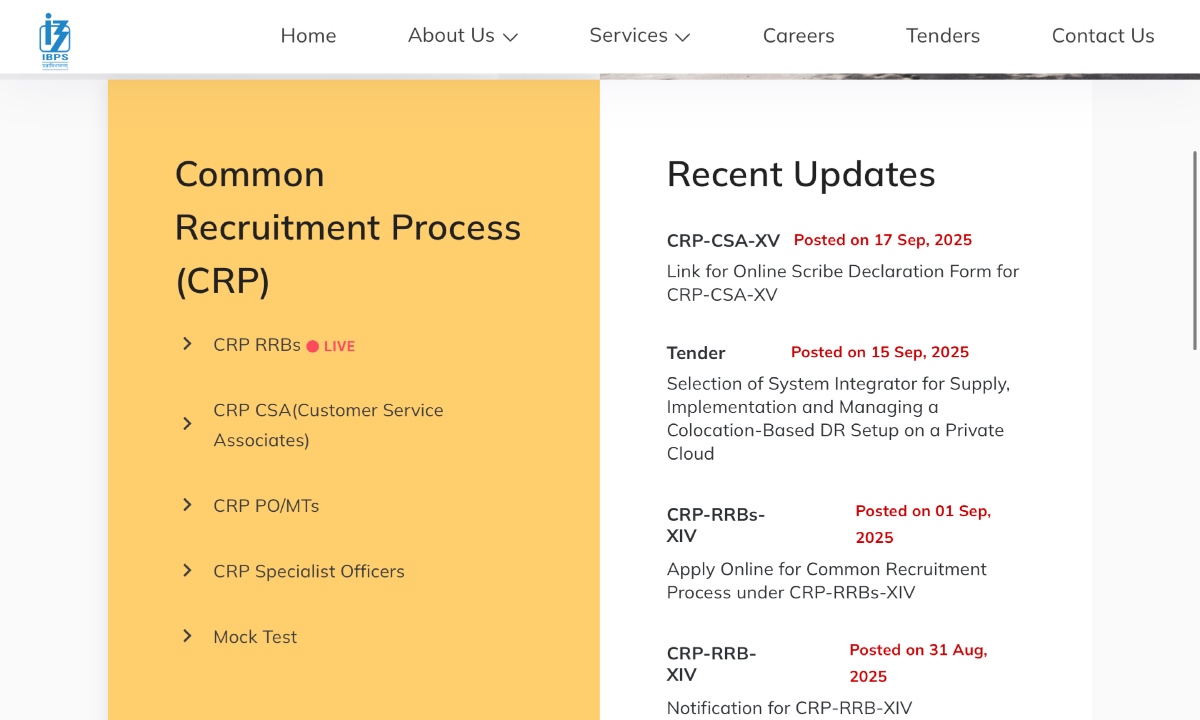Click the arrow next to CRP Specialist Officers
The height and width of the screenshot is (720, 1200).
pyautogui.click(x=187, y=570)
